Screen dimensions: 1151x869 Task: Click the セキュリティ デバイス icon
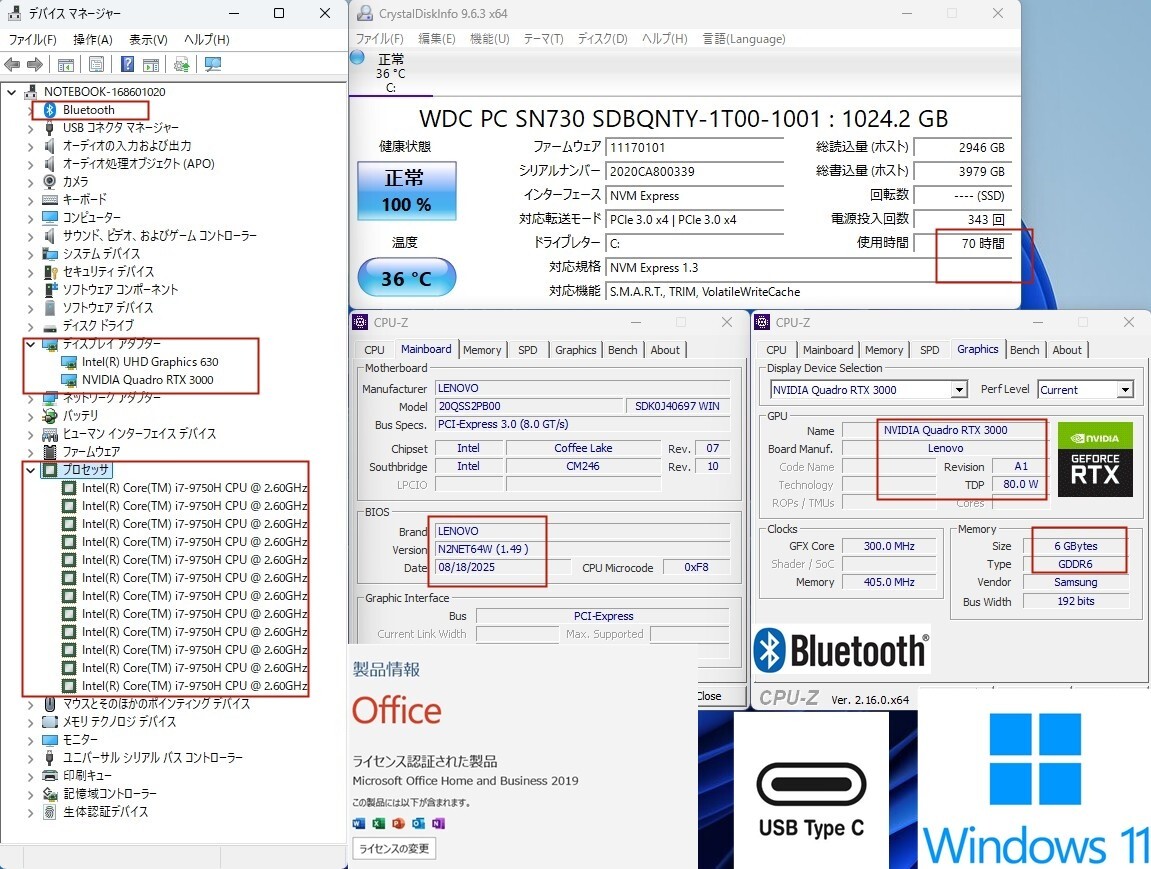pyautogui.click(x=50, y=272)
